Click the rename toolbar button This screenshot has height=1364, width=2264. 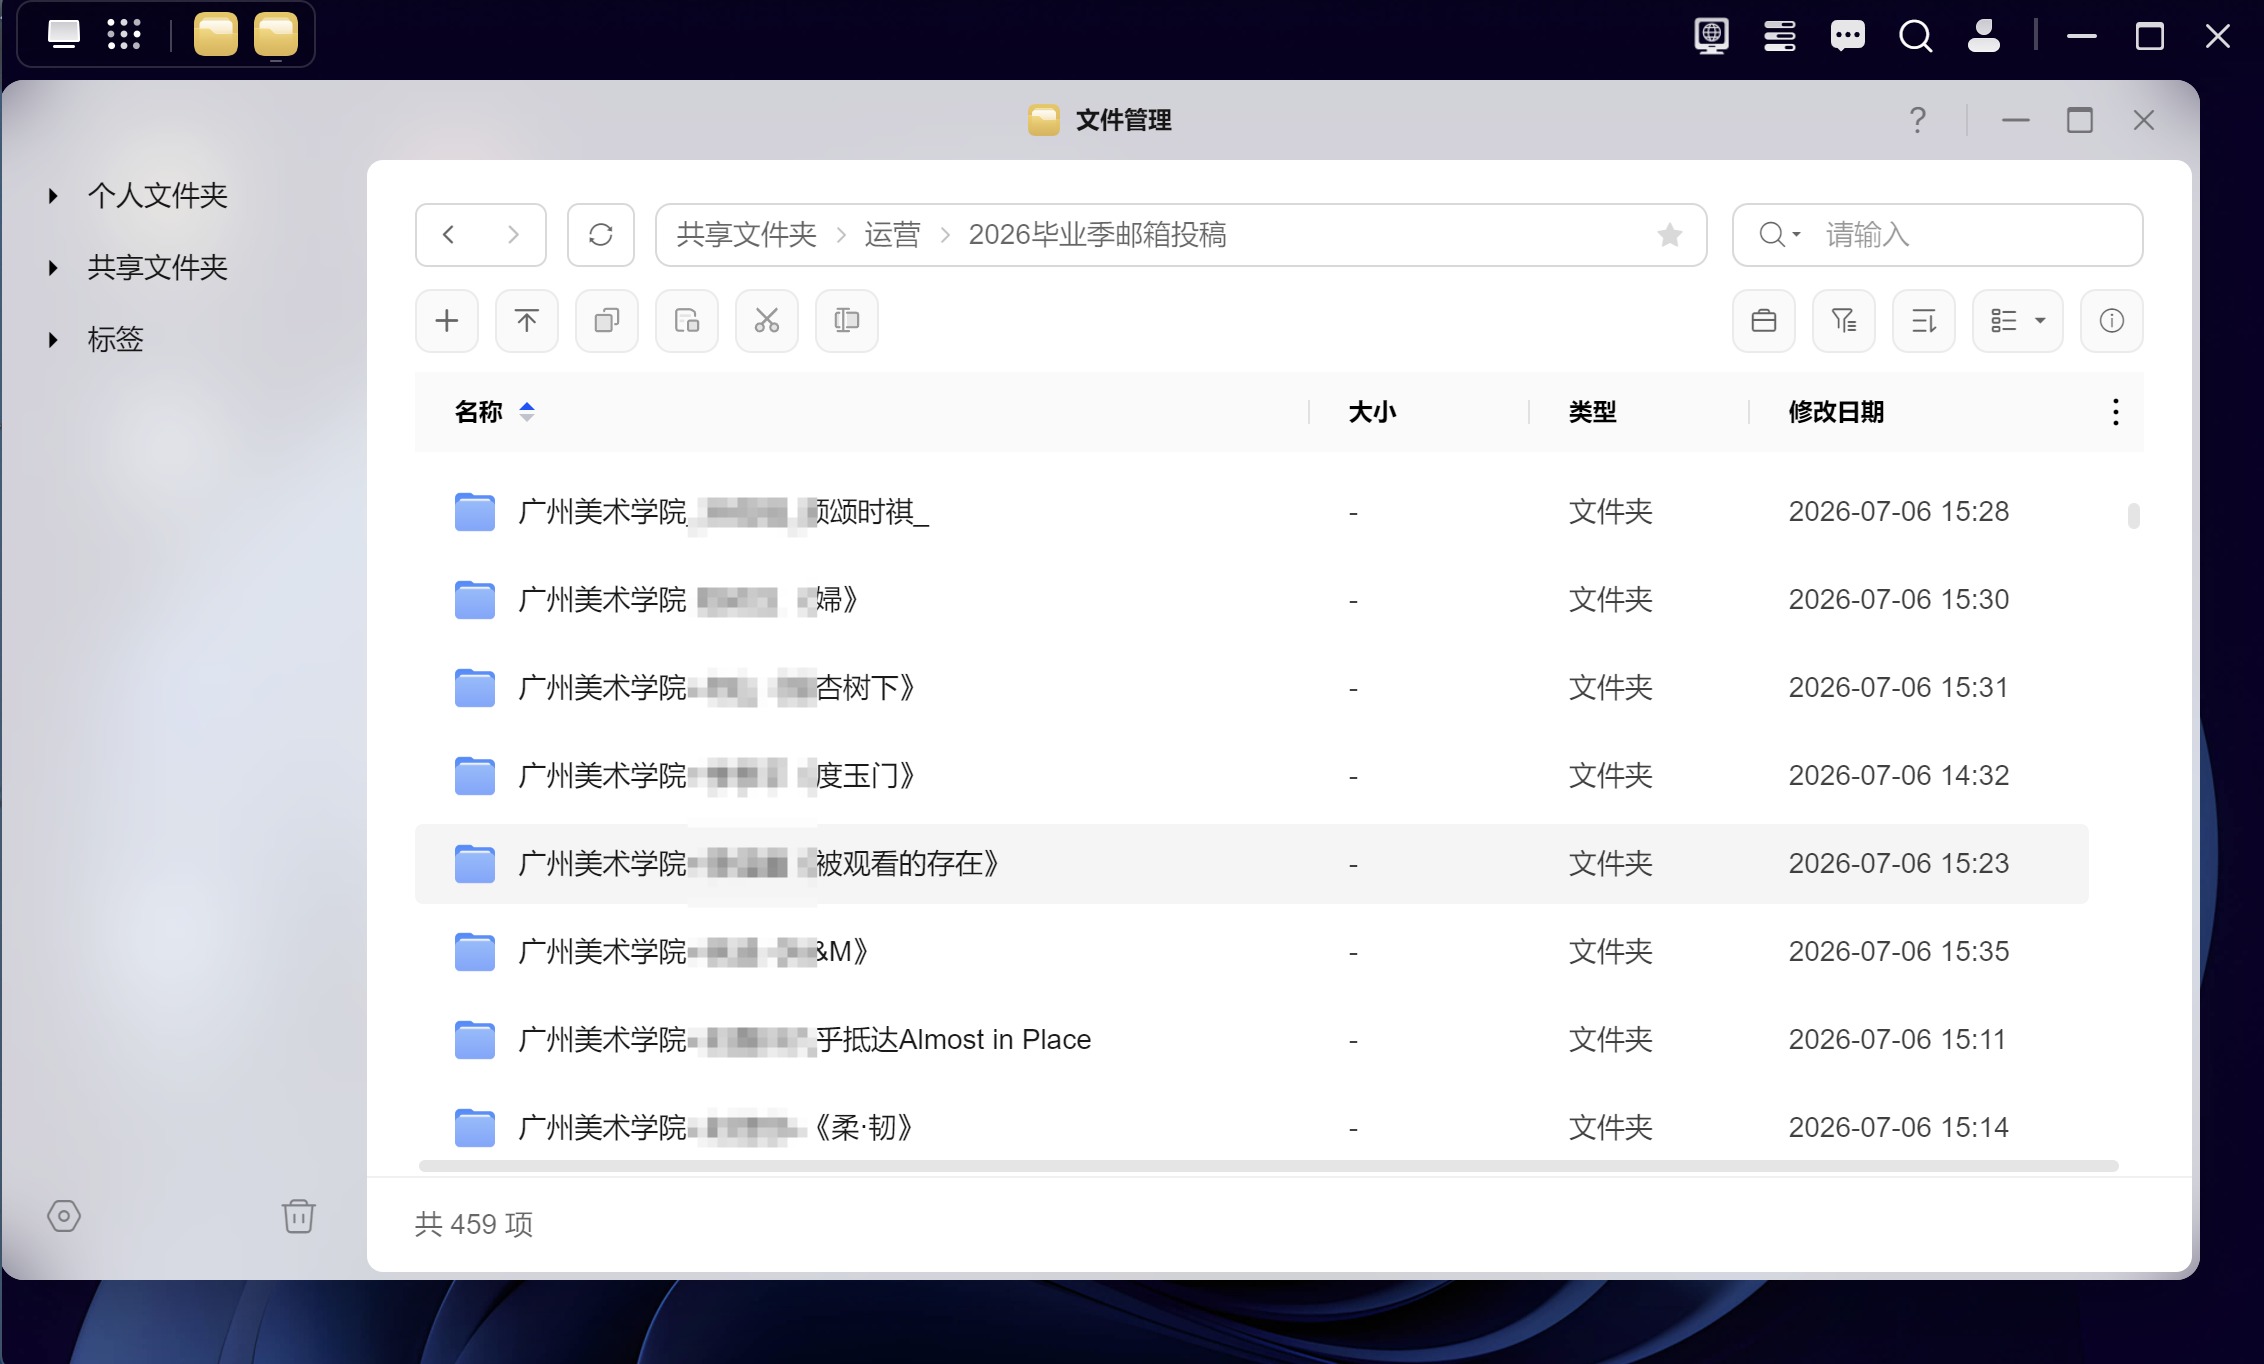click(x=847, y=321)
